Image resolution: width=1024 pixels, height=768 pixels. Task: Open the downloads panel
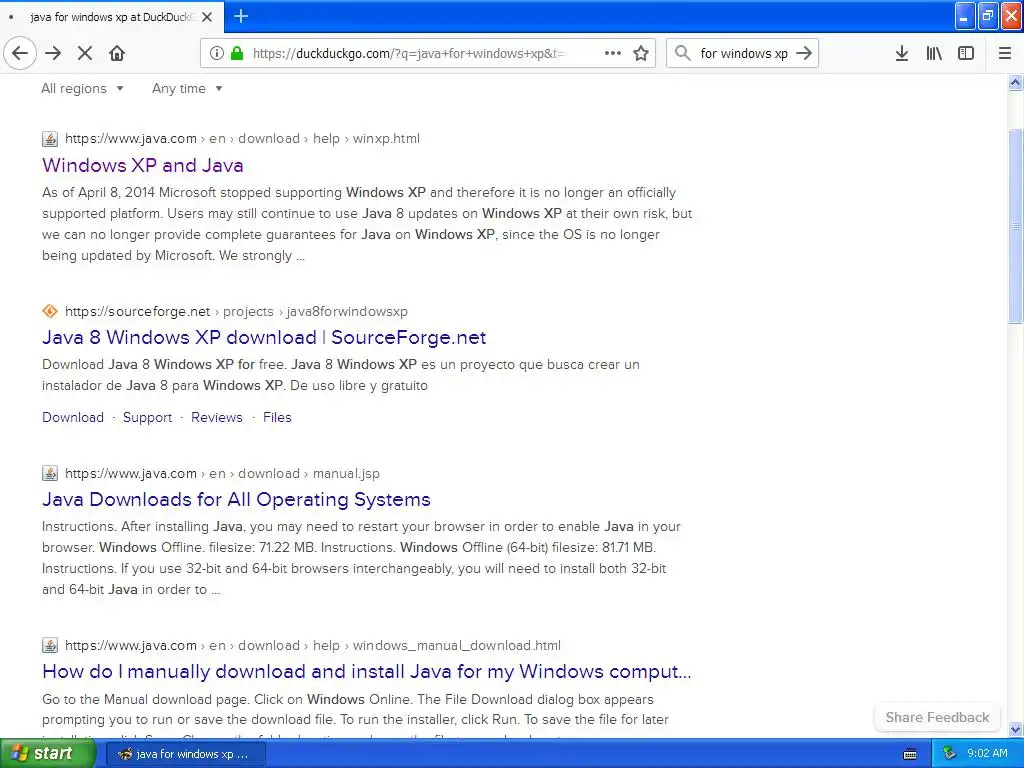click(902, 53)
